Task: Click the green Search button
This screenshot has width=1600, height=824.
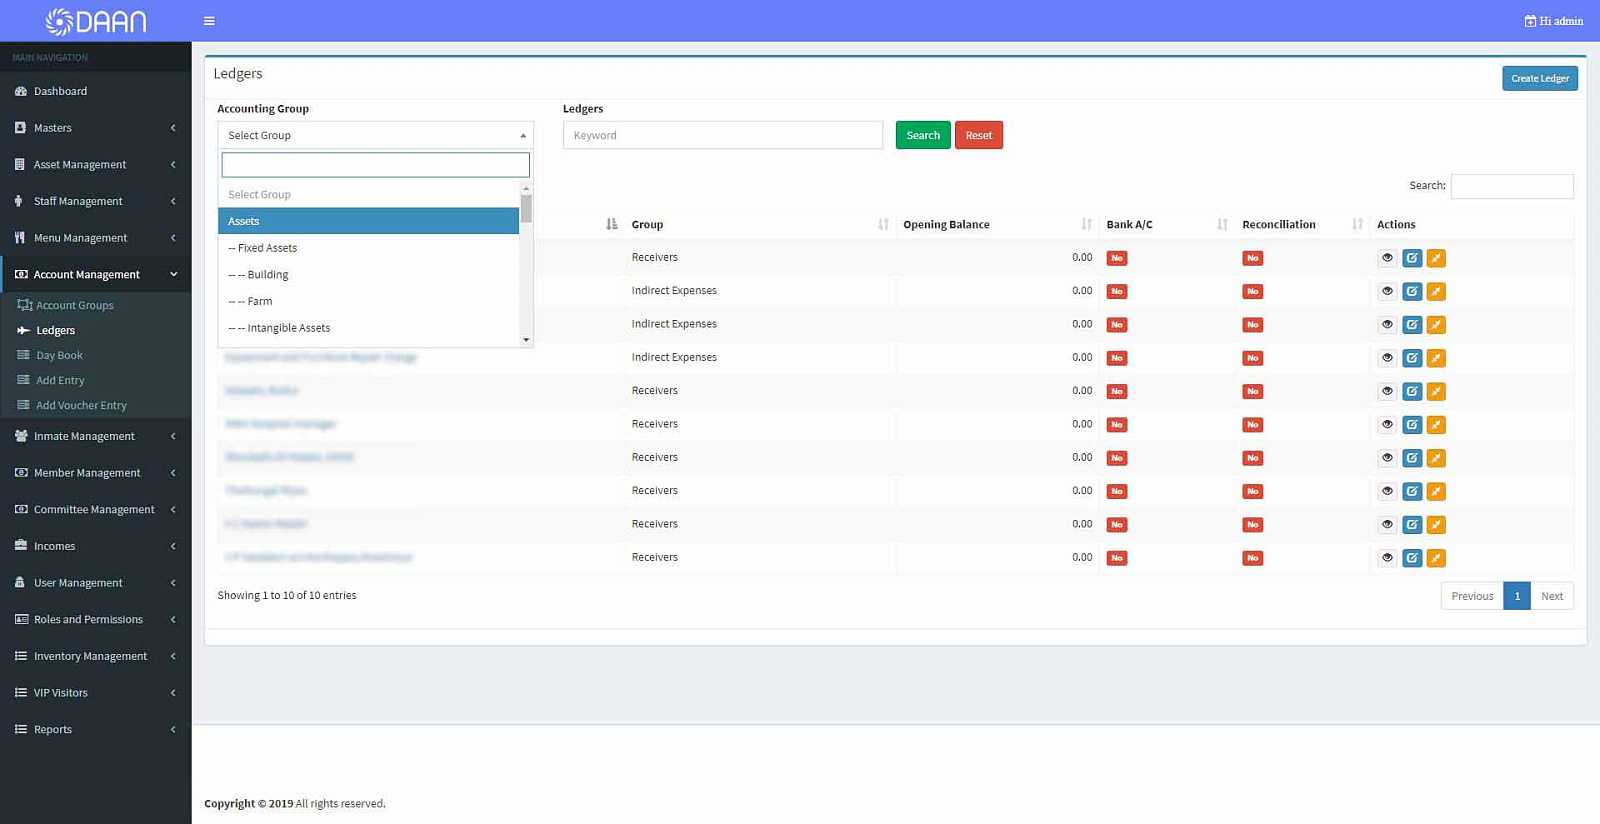Action: pyautogui.click(x=923, y=135)
